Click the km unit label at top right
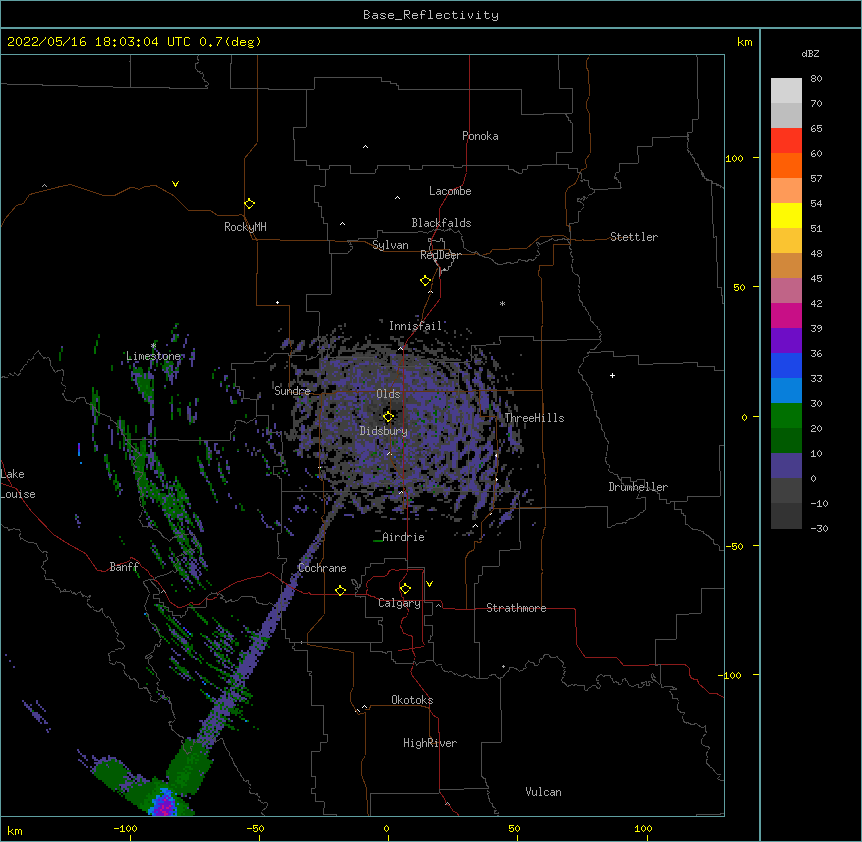Viewport: 862px width, 842px height. [x=745, y=42]
